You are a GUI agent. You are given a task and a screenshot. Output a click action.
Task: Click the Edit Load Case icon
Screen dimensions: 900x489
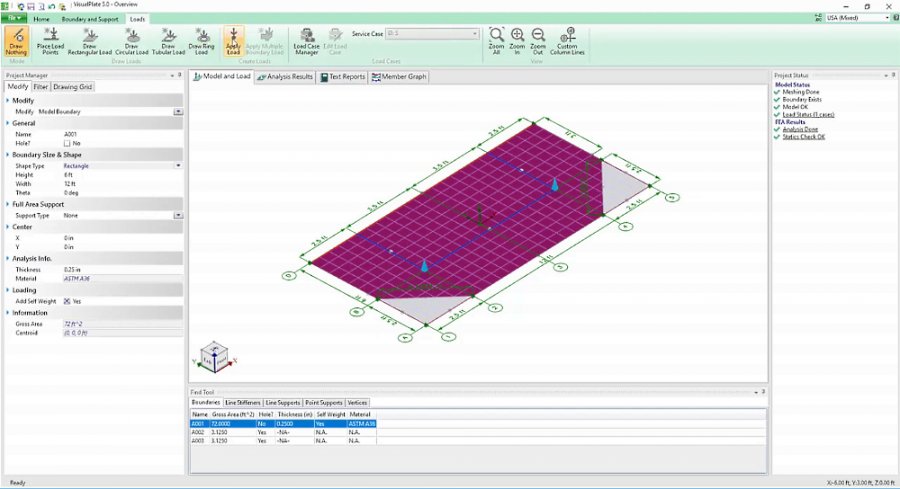click(x=335, y=41)
